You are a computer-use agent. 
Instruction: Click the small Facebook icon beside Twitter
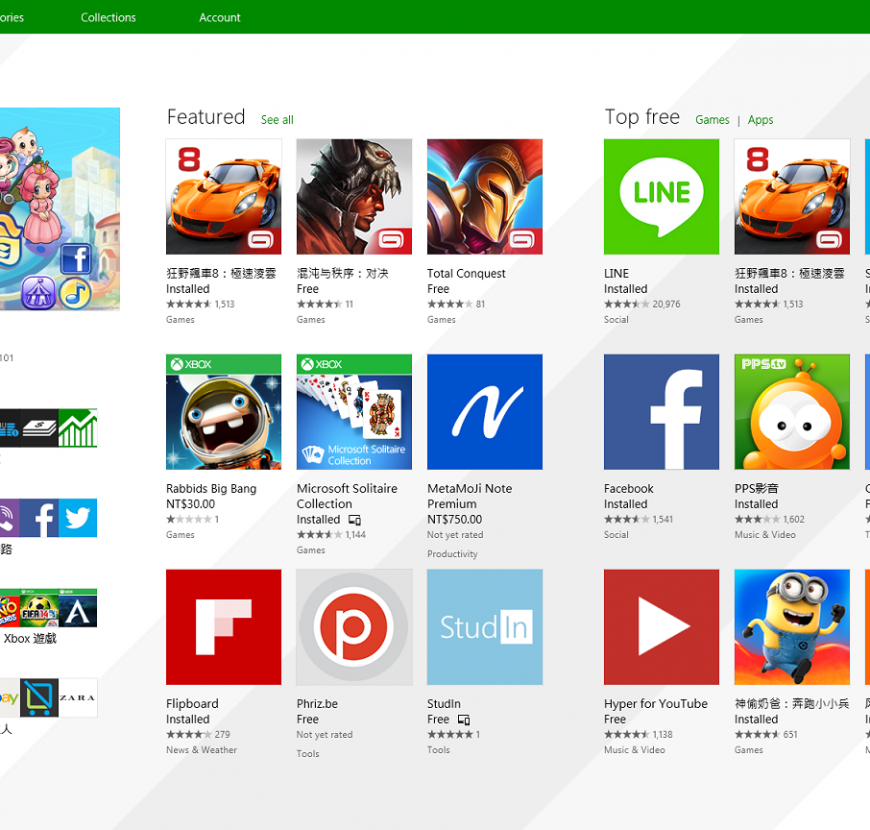coord(39,518)
